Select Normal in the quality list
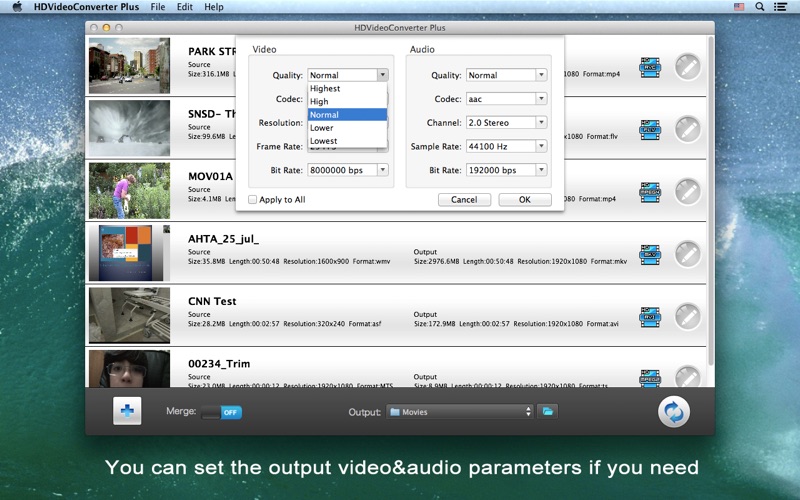 tap(347, 115)
